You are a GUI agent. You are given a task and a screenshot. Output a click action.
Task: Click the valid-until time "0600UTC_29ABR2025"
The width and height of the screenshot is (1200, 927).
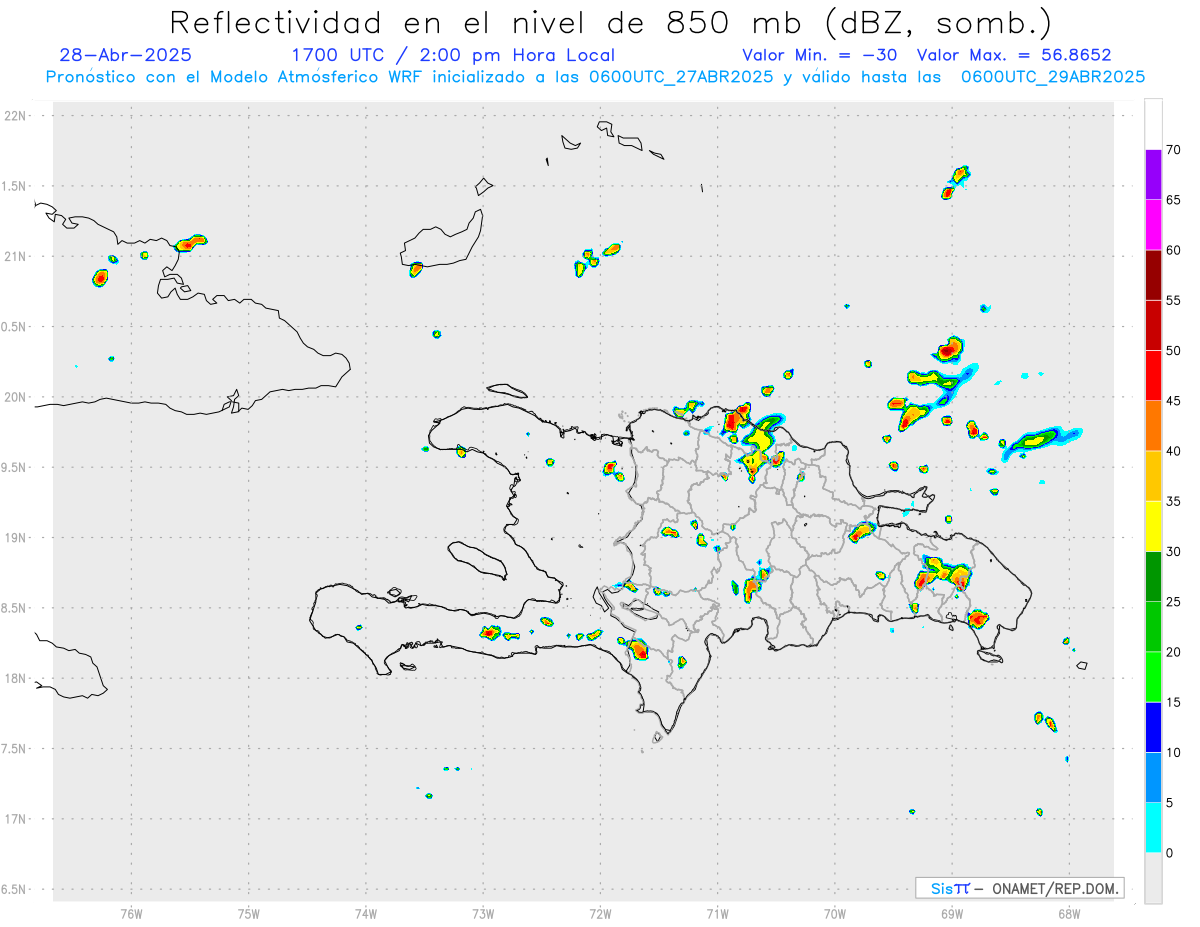pos(1053,77)
